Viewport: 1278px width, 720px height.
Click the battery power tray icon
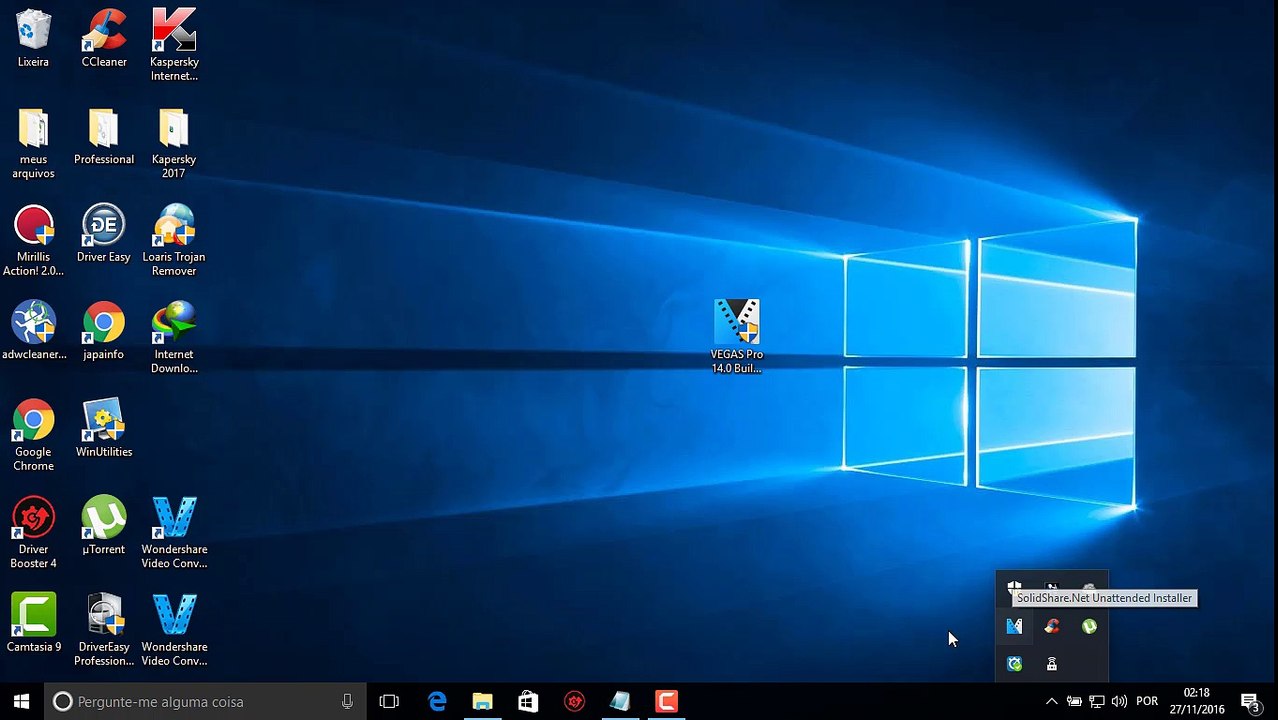pos(1074,702)
